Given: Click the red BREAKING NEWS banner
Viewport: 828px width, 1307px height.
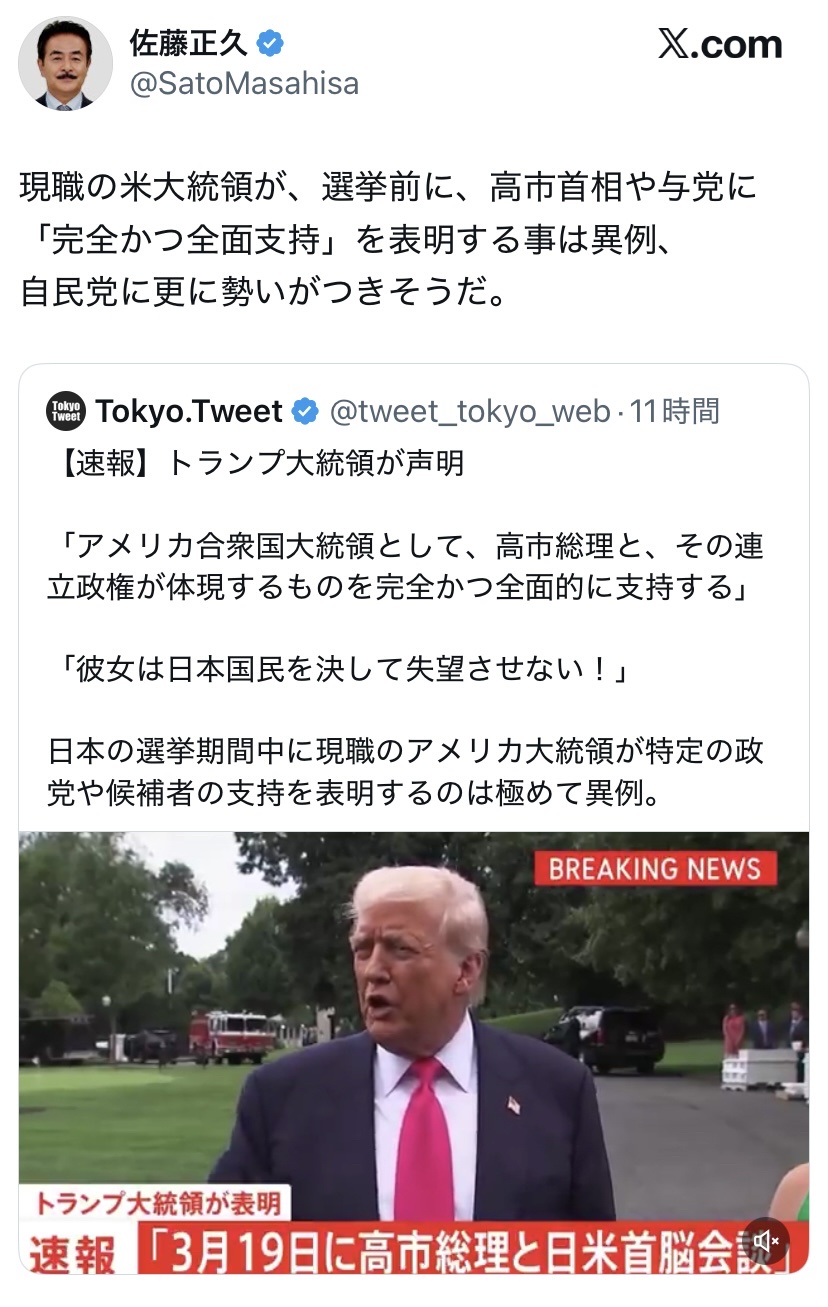Looking at the screenshot, I should 655,868.
